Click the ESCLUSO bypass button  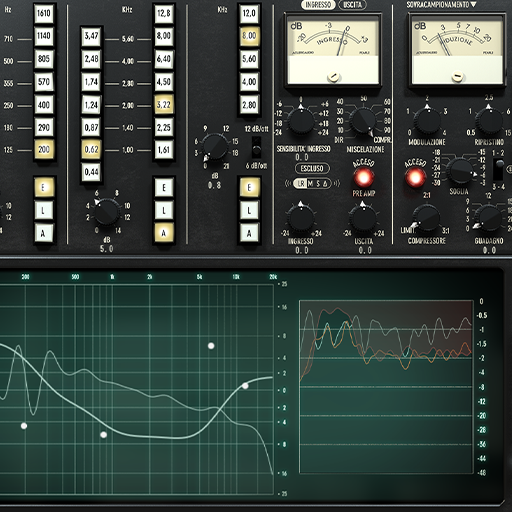pos(312,168)
